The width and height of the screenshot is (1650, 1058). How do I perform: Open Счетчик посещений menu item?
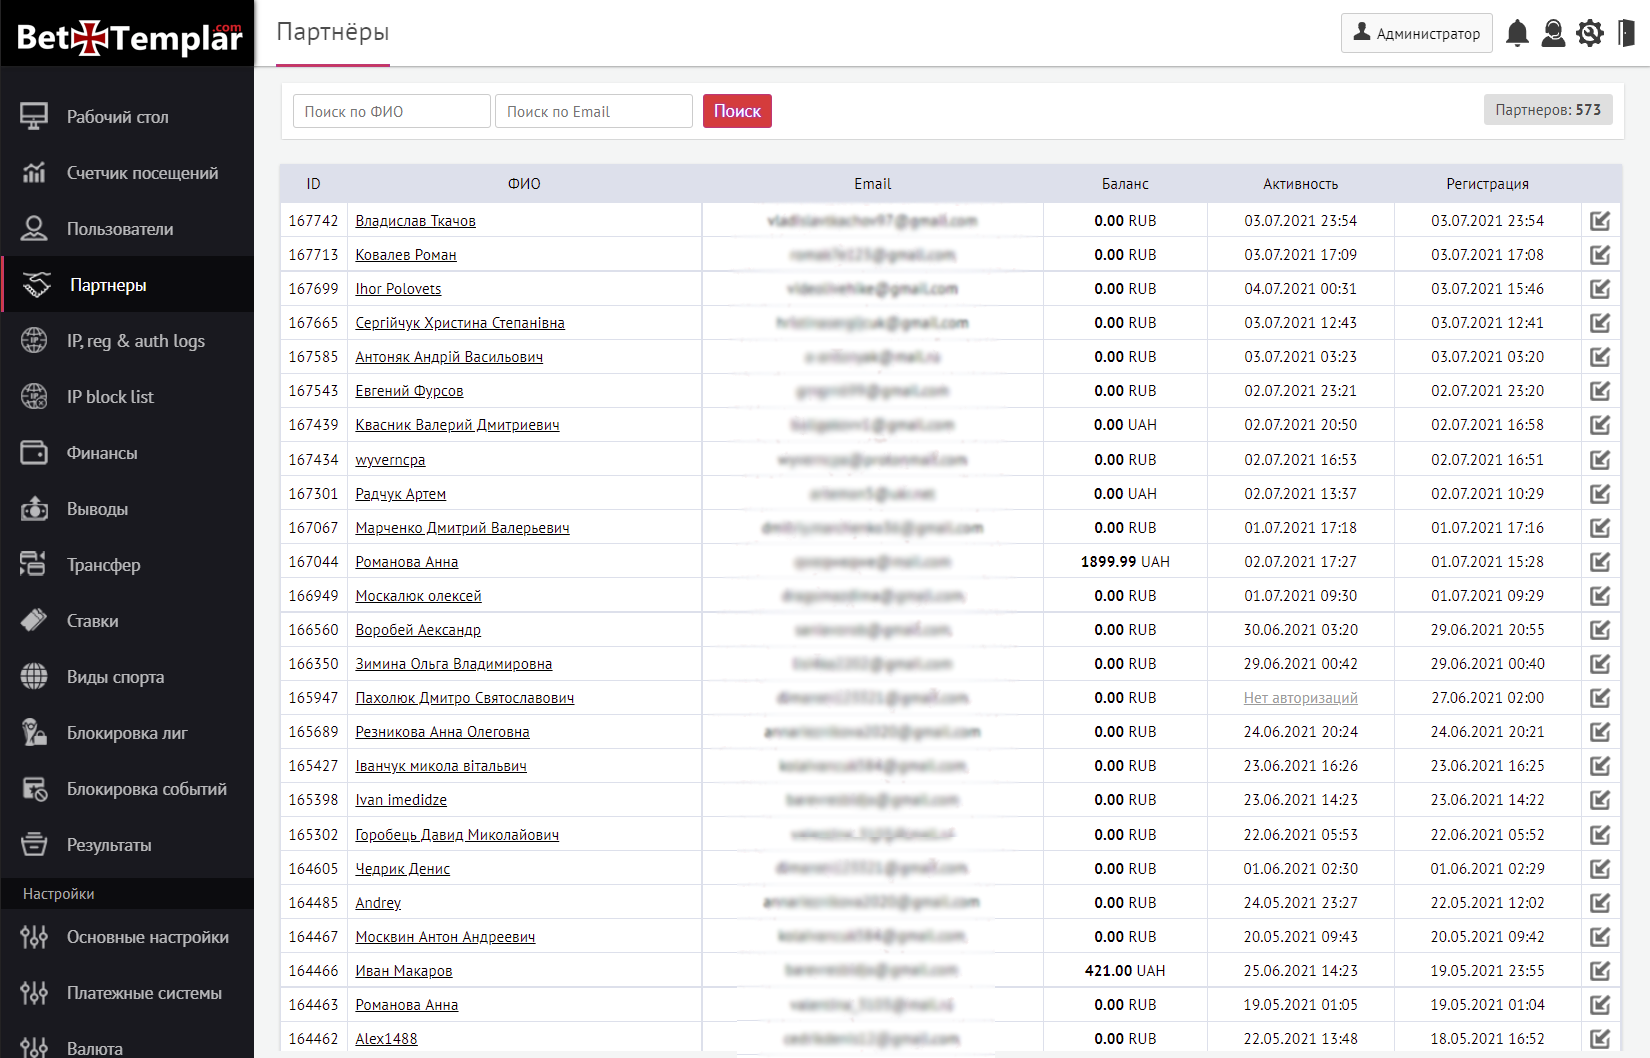coord(142,173)
